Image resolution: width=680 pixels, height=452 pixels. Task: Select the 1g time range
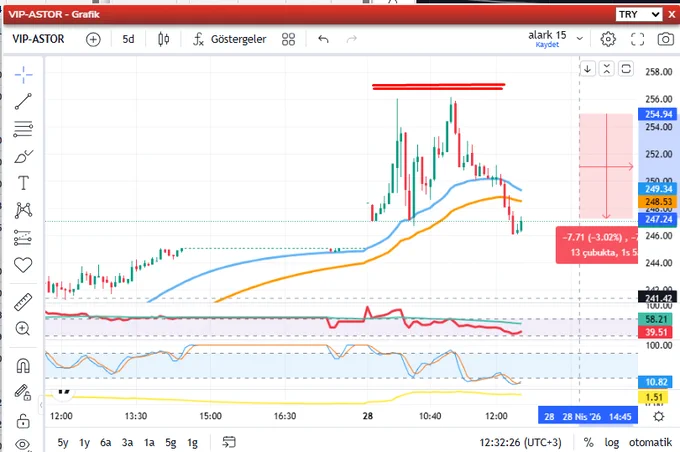point(192,442)
